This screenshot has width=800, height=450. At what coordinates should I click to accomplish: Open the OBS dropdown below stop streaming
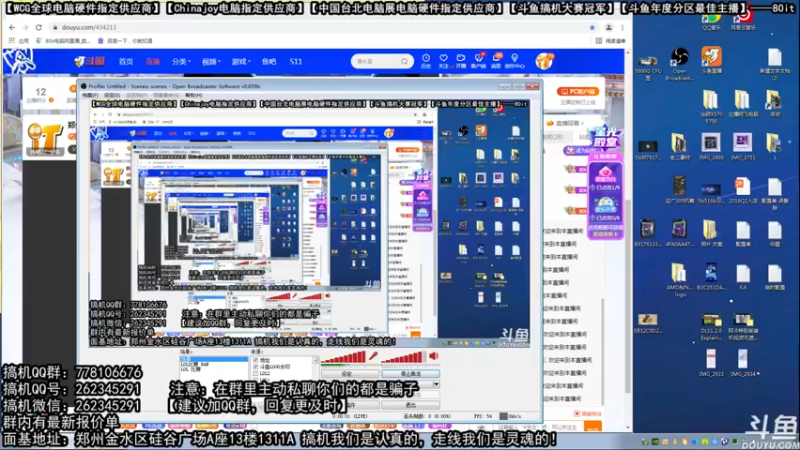(436, 384)
